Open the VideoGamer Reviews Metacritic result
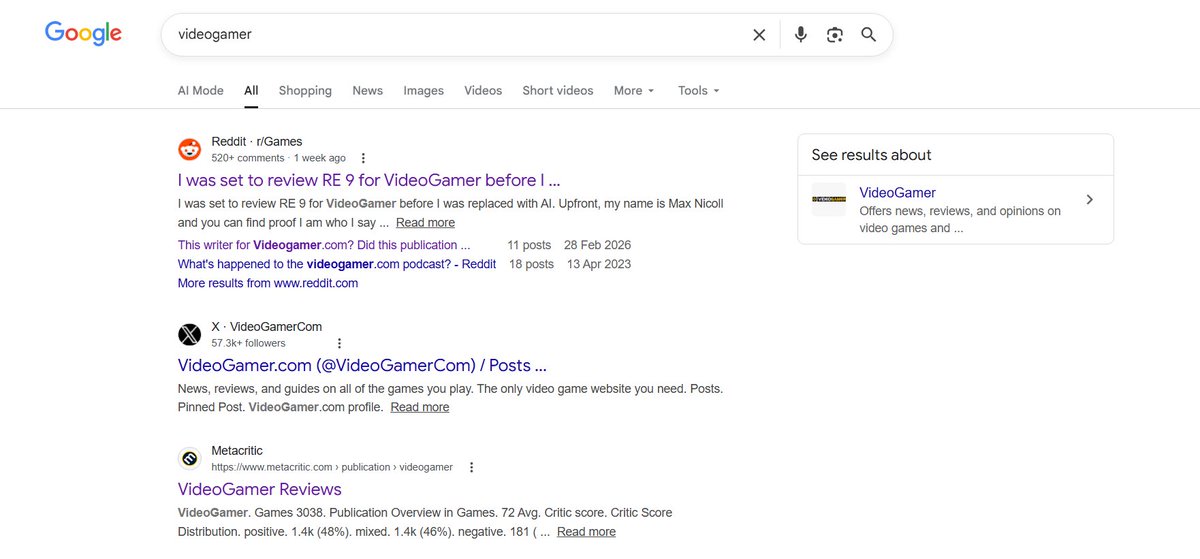 click(x=260, y=489)
